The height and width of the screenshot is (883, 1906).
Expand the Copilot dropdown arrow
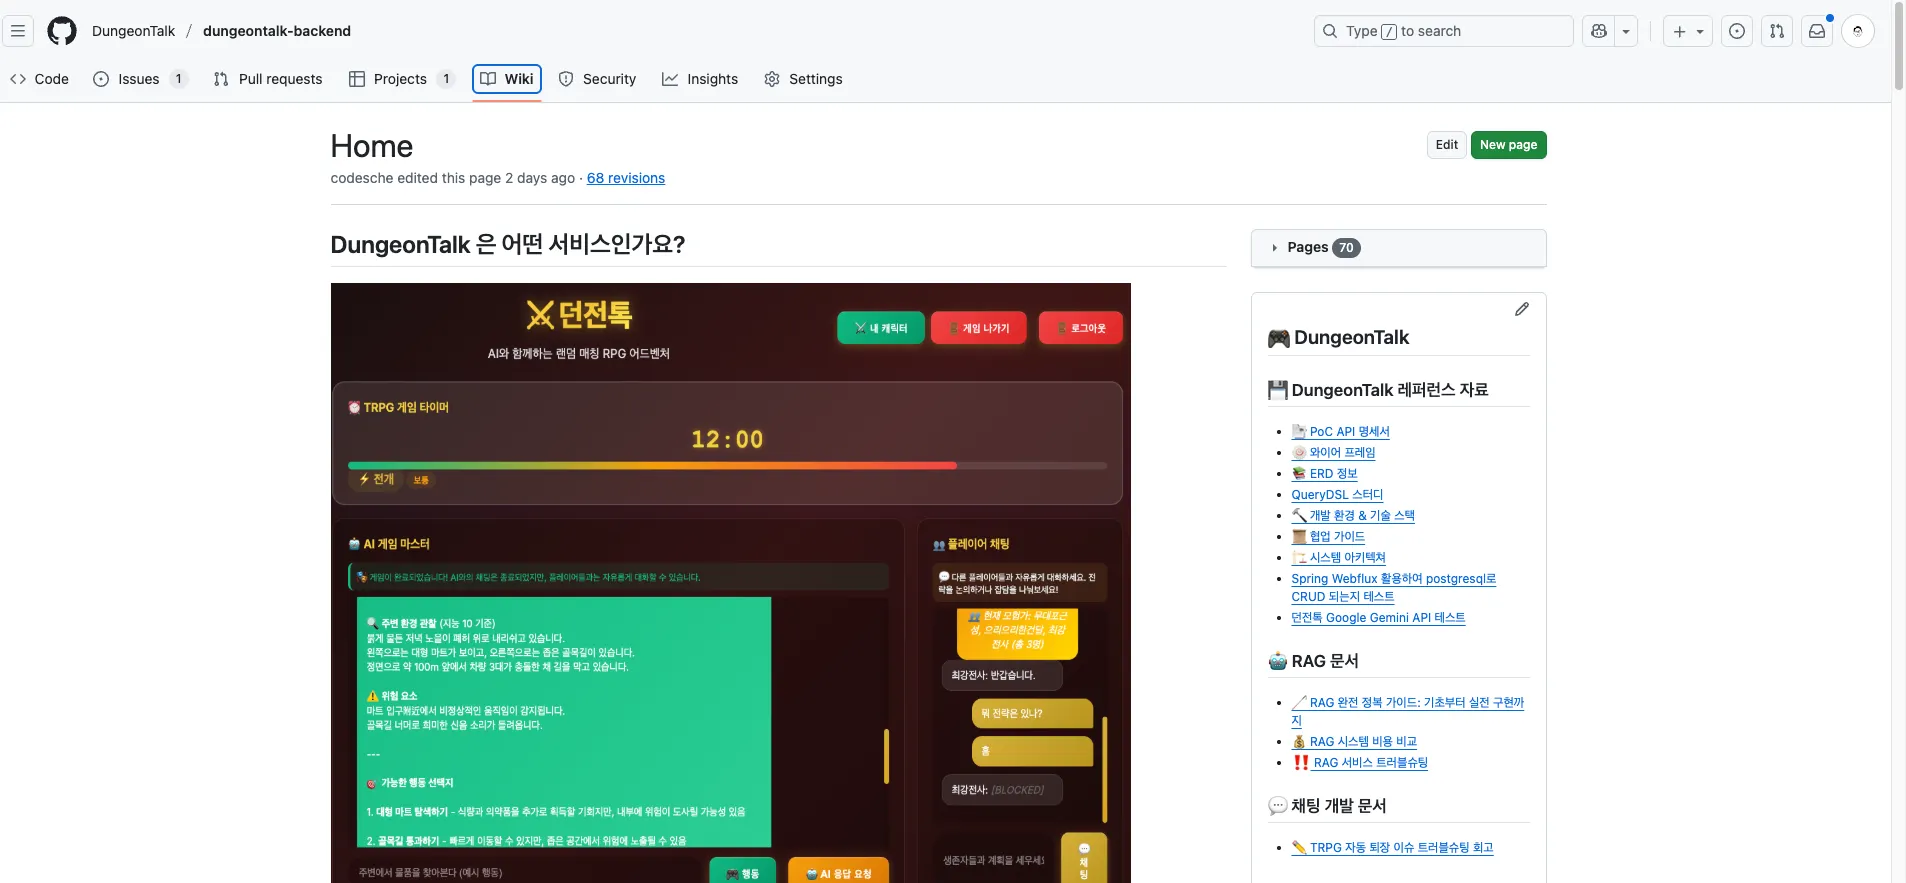[x=1626, y=31]
